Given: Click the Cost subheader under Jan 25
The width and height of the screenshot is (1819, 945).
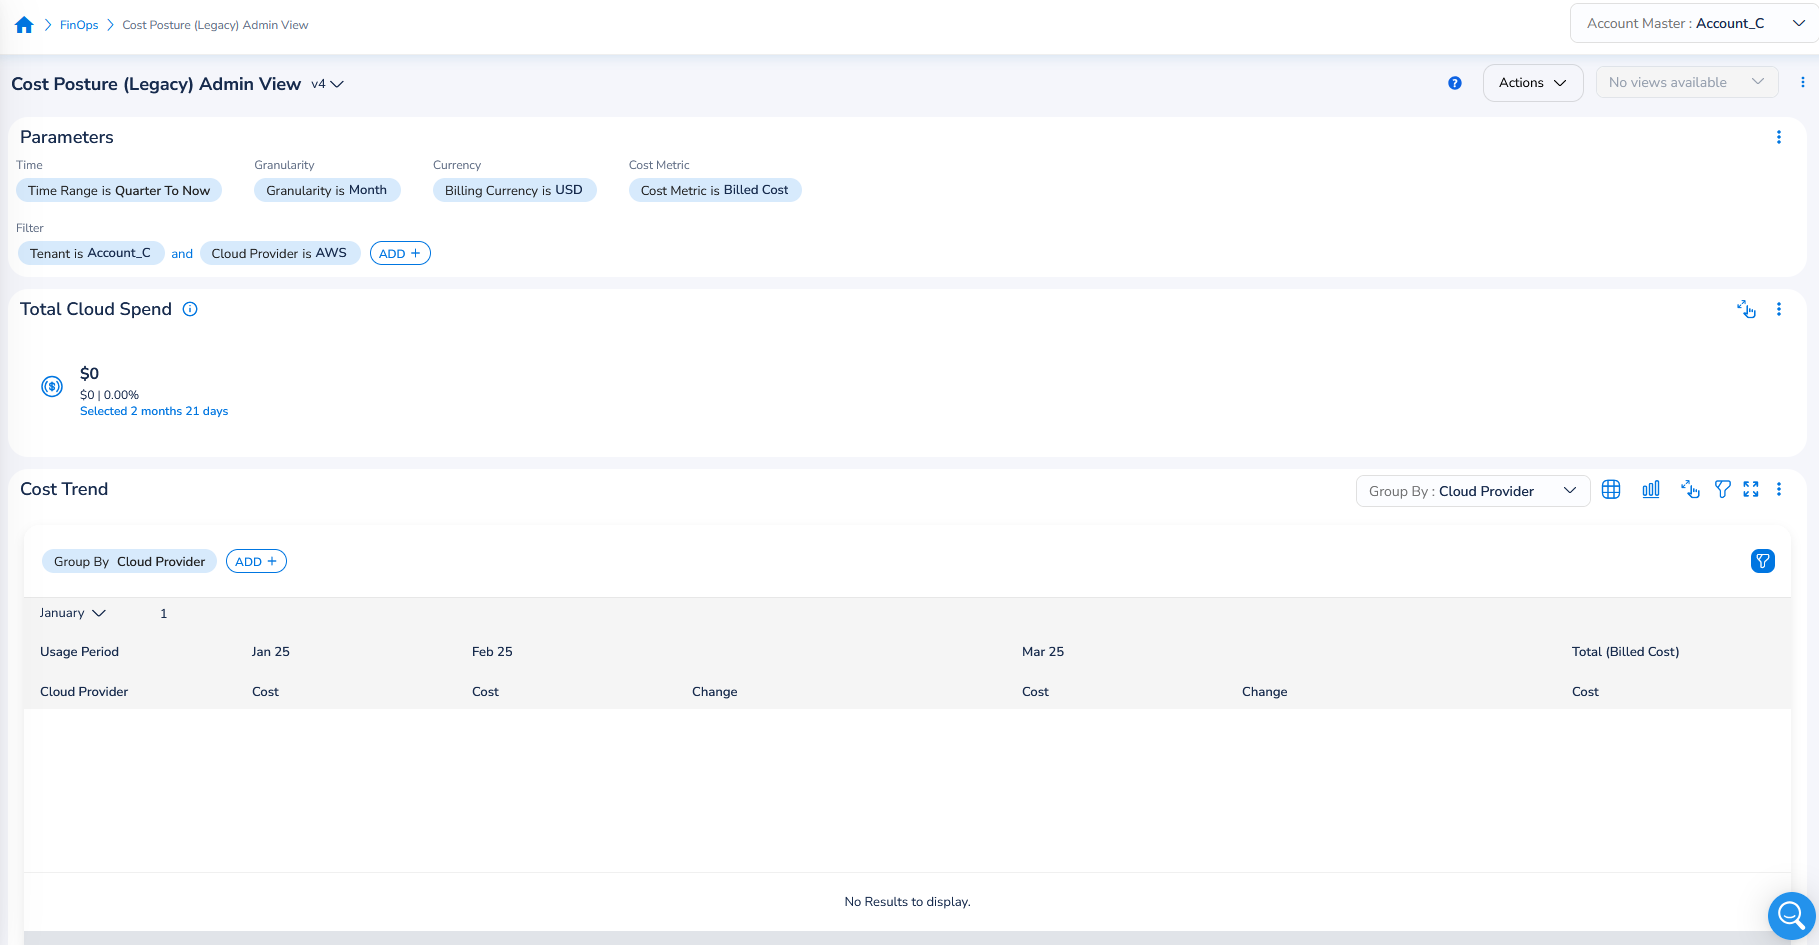Looking at the screenshot, I should coord(265,692).
